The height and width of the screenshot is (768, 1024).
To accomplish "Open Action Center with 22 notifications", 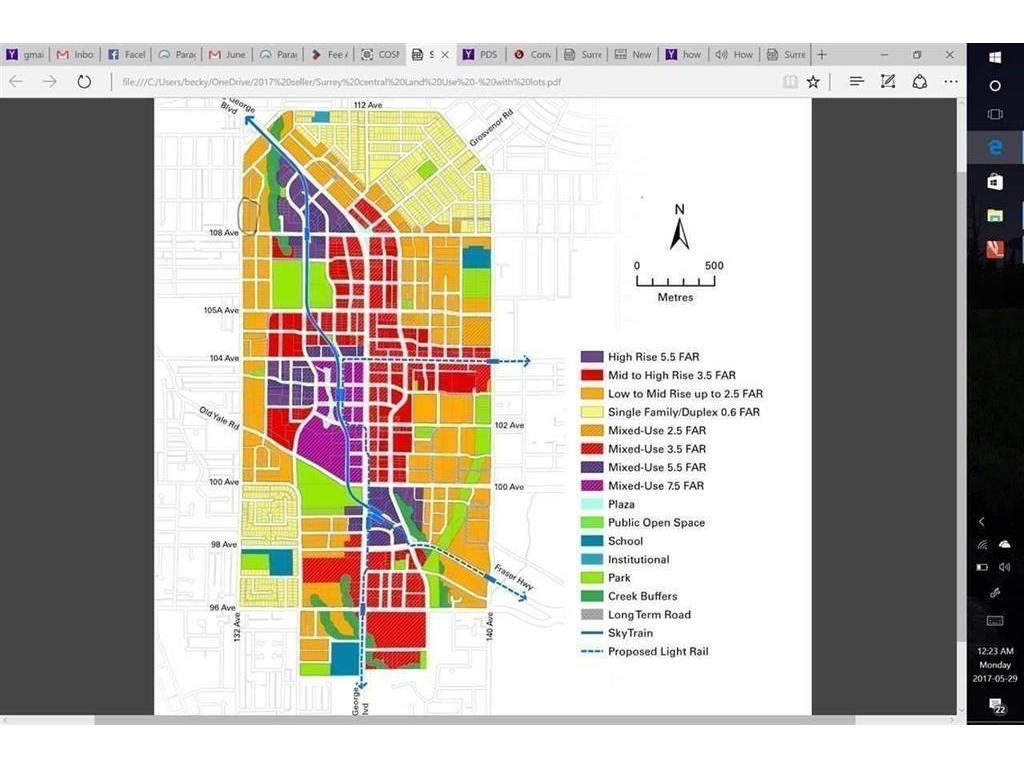I will pyautogui.click(x=996, y=706).
